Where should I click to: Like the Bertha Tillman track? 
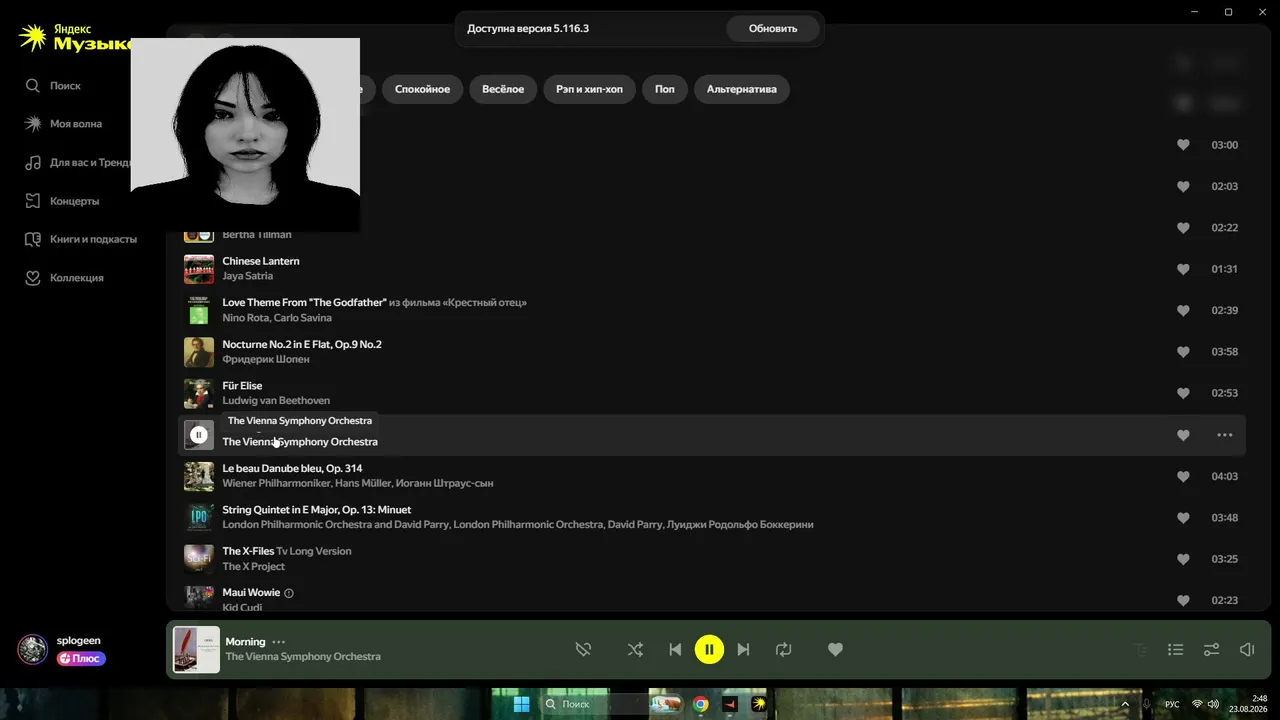[x=1183, y=228]
